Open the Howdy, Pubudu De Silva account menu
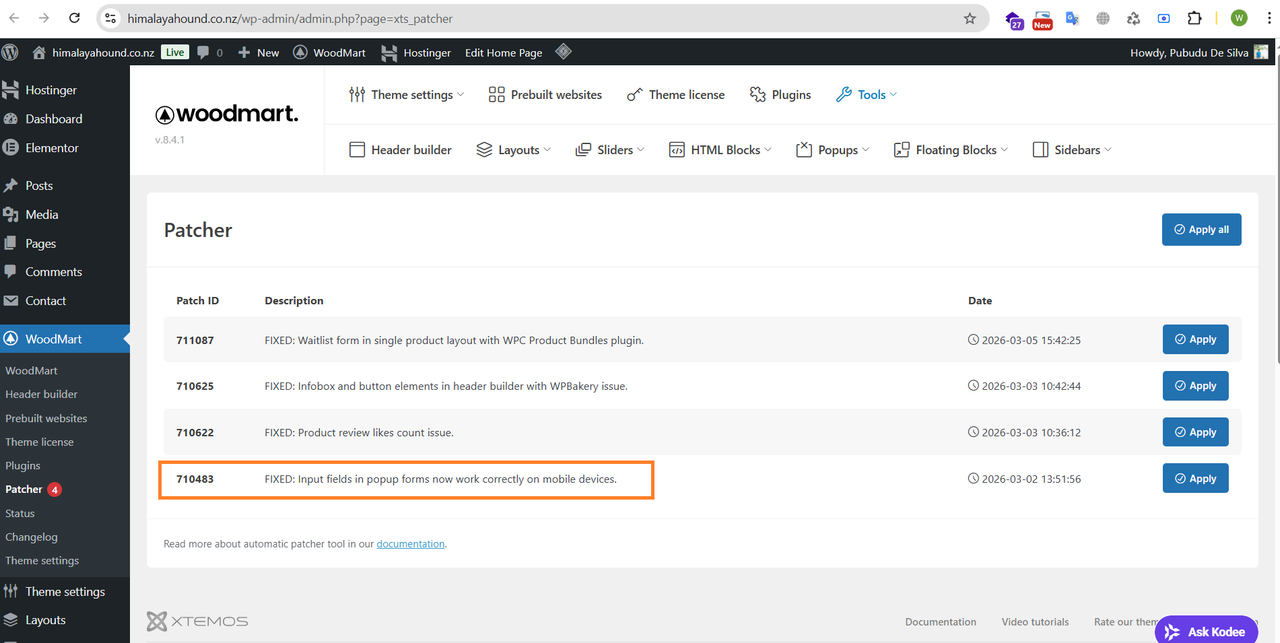The width and height of the screenshot is (1280, 643). (1199, 52)
